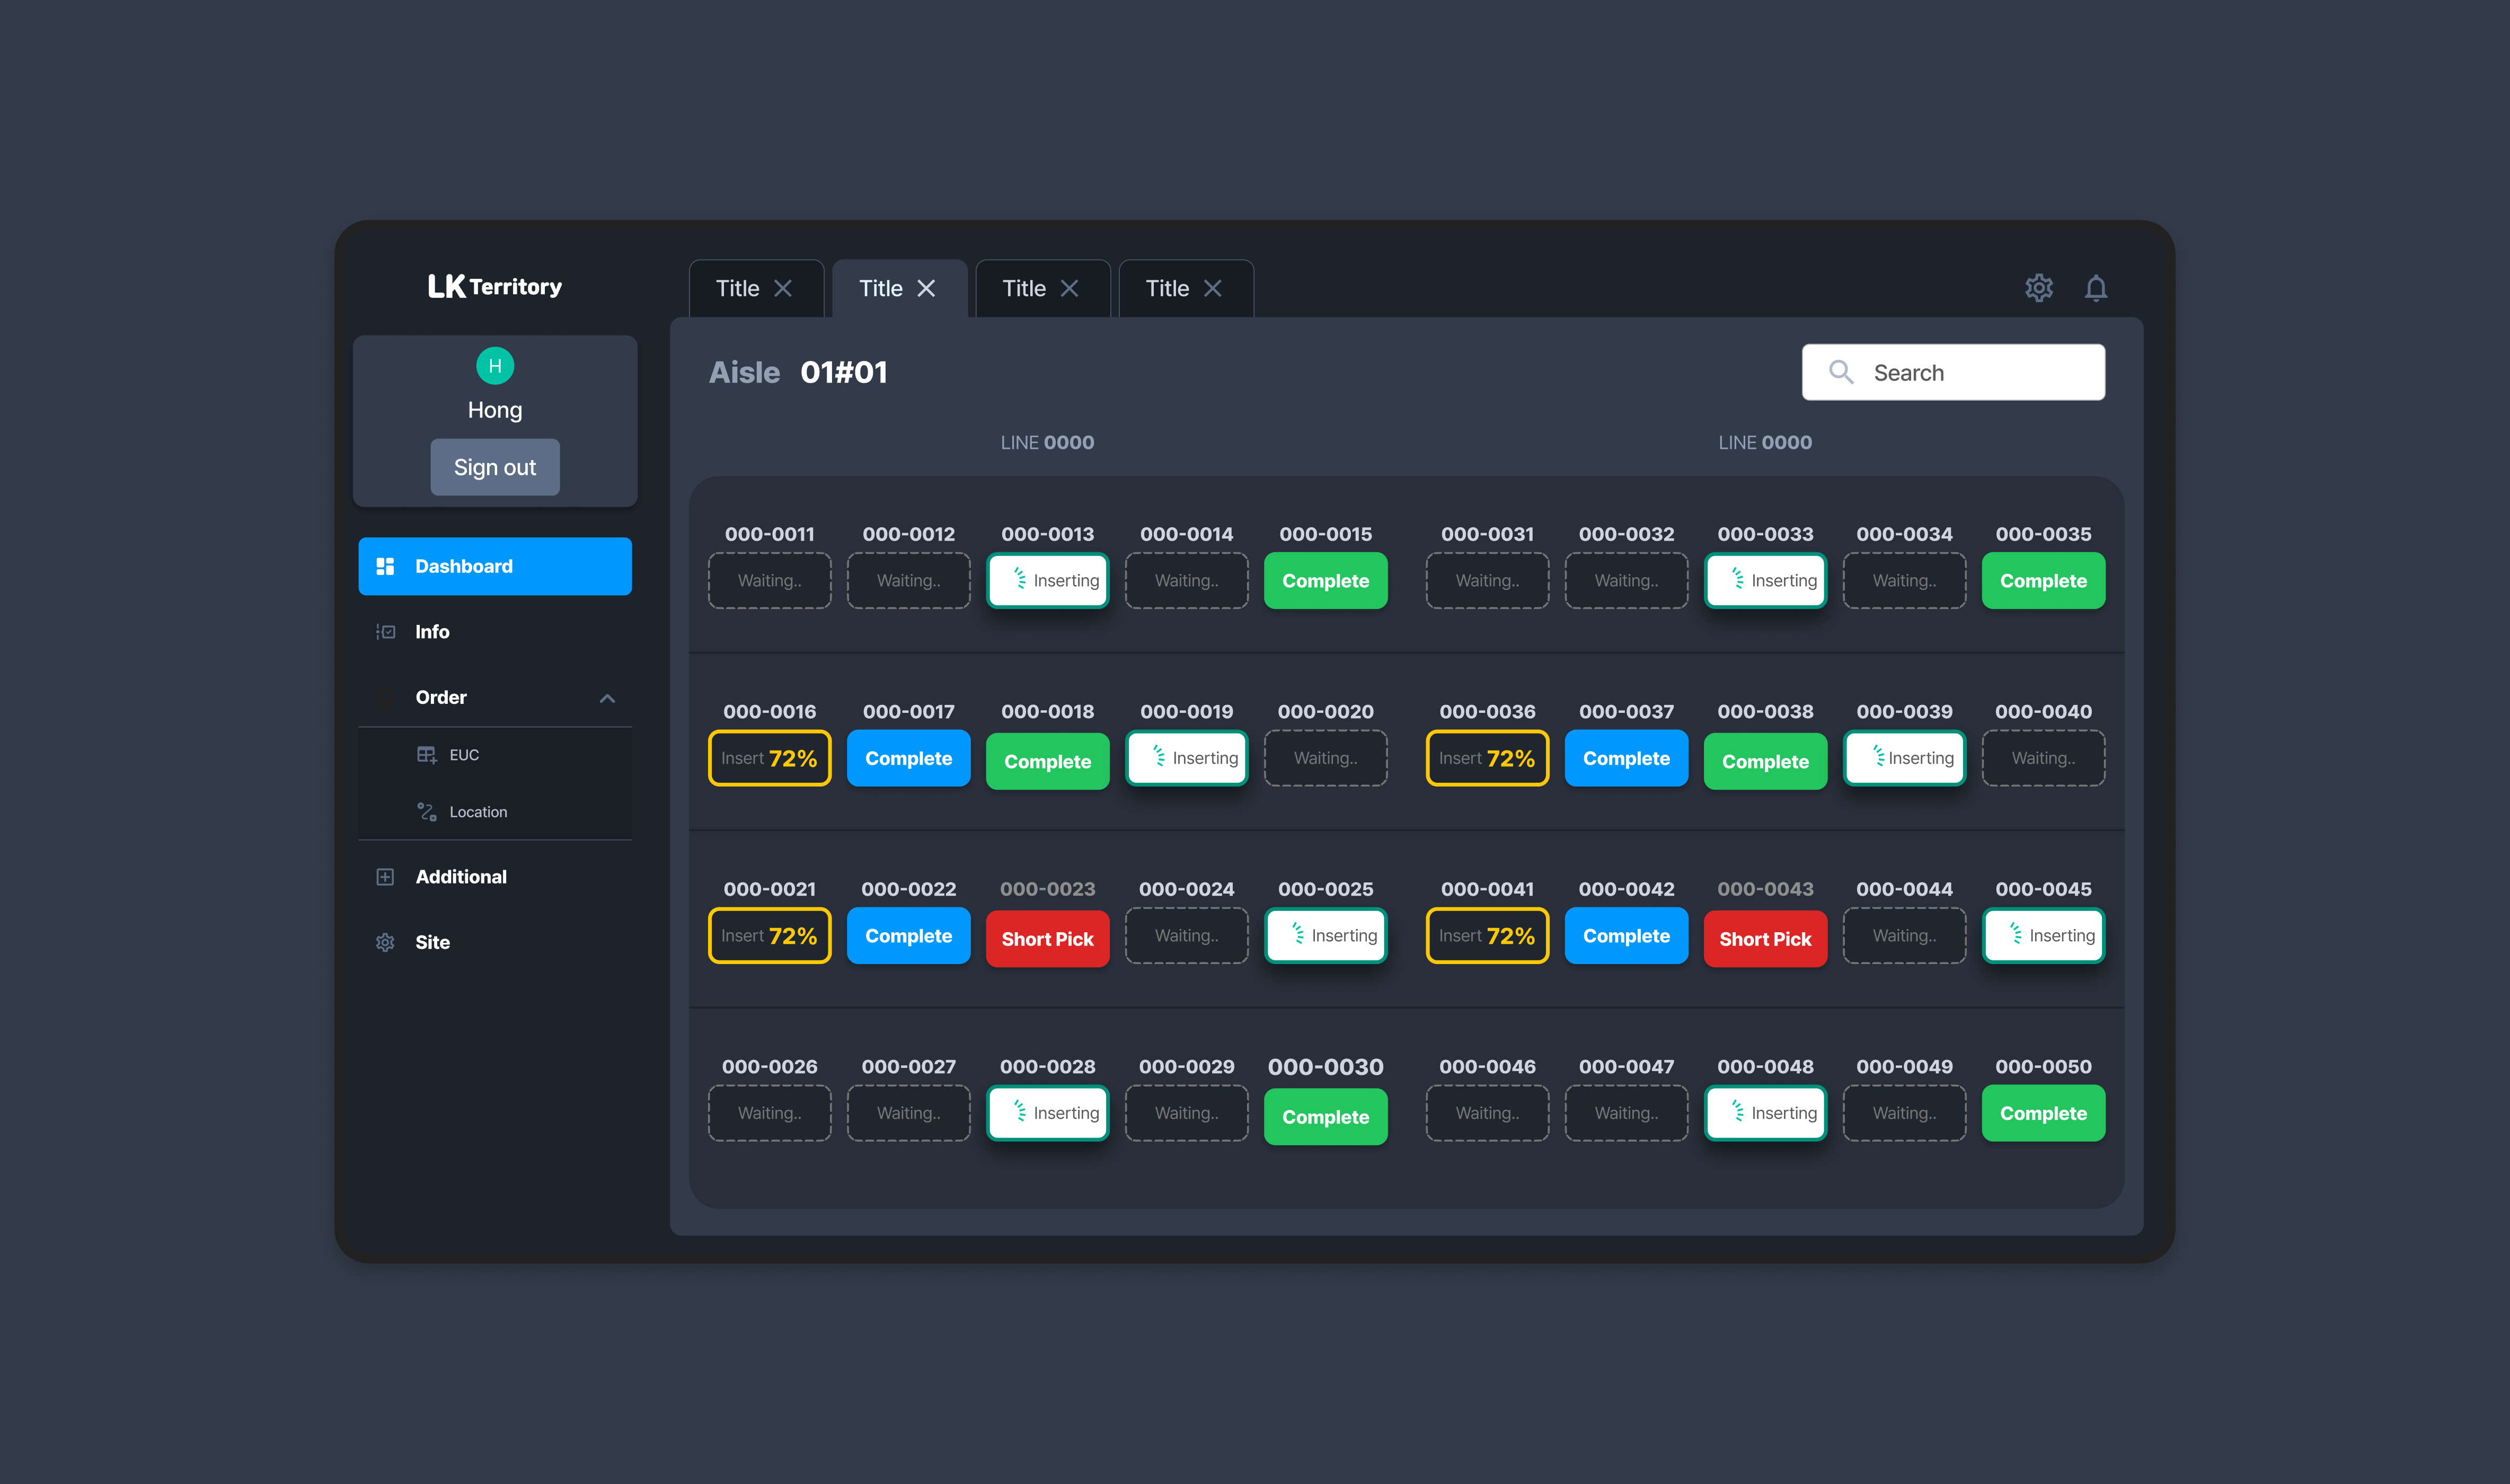Switch to the fourth Title tab
The height and width of the screenshot is (1484, 2510).
pyautogui.click(x=1186, y=288)
